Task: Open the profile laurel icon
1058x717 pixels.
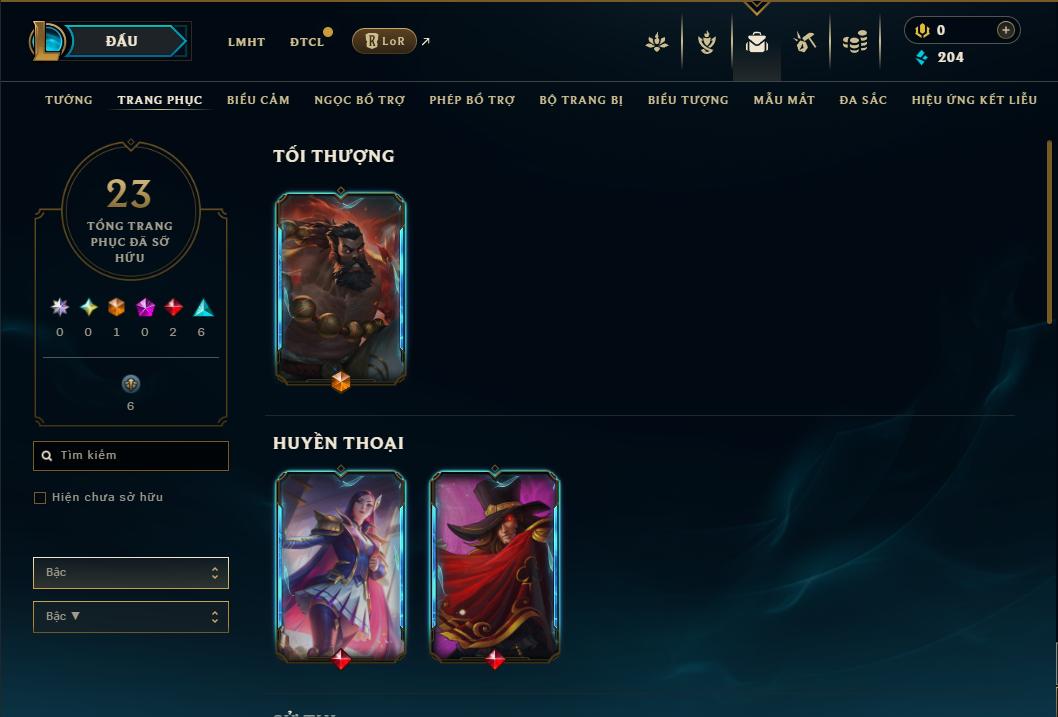Action: [x=706, y=42]
